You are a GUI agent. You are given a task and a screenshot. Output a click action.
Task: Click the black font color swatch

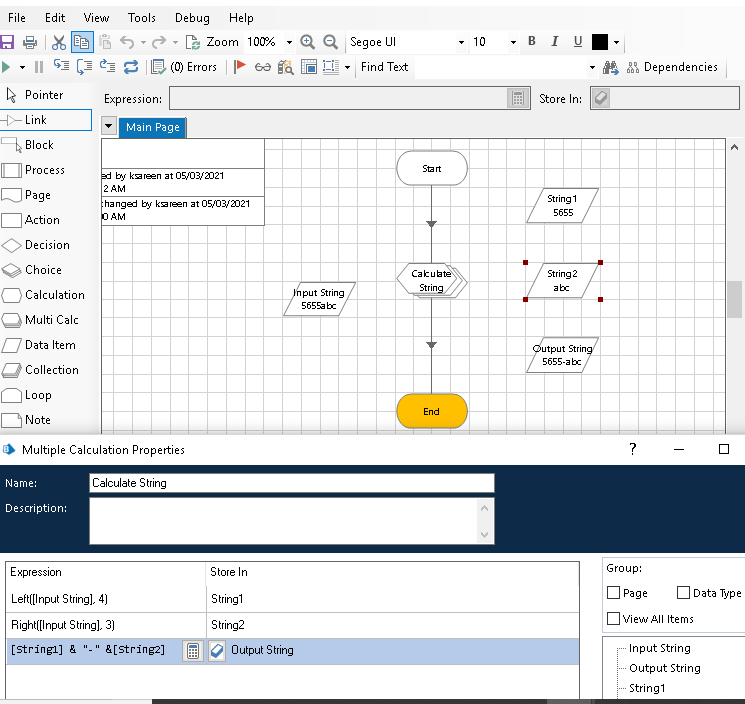(600, 42)
